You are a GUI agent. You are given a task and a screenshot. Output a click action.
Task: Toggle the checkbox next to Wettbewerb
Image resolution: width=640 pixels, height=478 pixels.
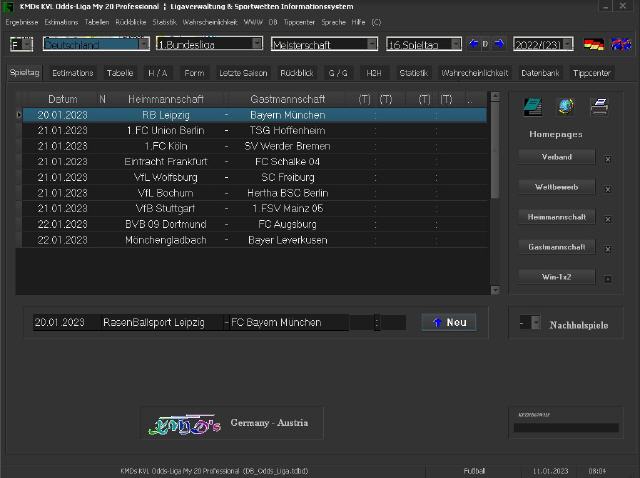click(608, 189)
